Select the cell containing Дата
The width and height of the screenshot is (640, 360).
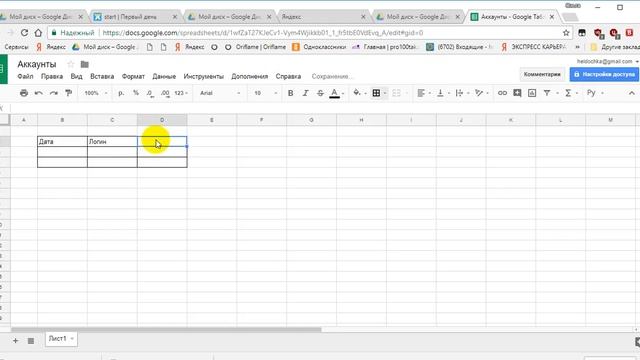click(62, 142)
